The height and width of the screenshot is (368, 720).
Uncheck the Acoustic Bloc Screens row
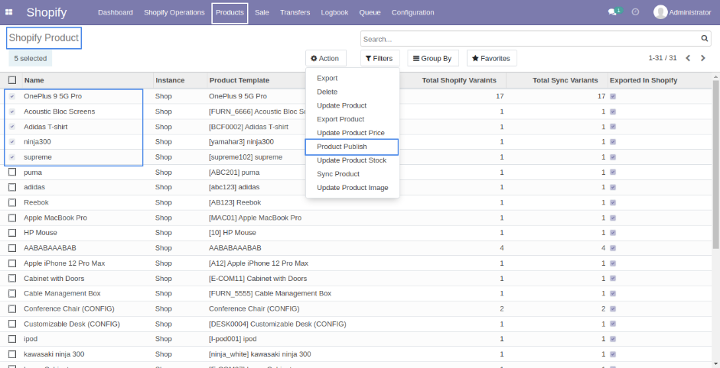[12, 112]
